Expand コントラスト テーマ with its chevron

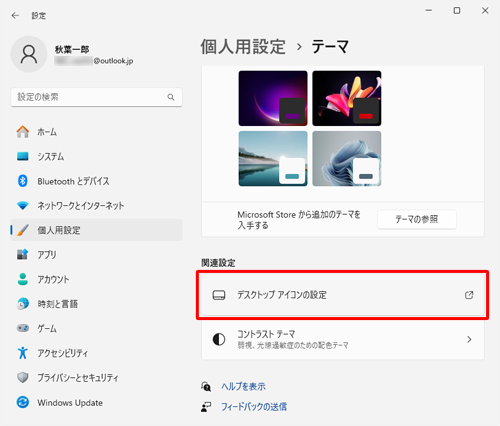click(x=469, y=339)
